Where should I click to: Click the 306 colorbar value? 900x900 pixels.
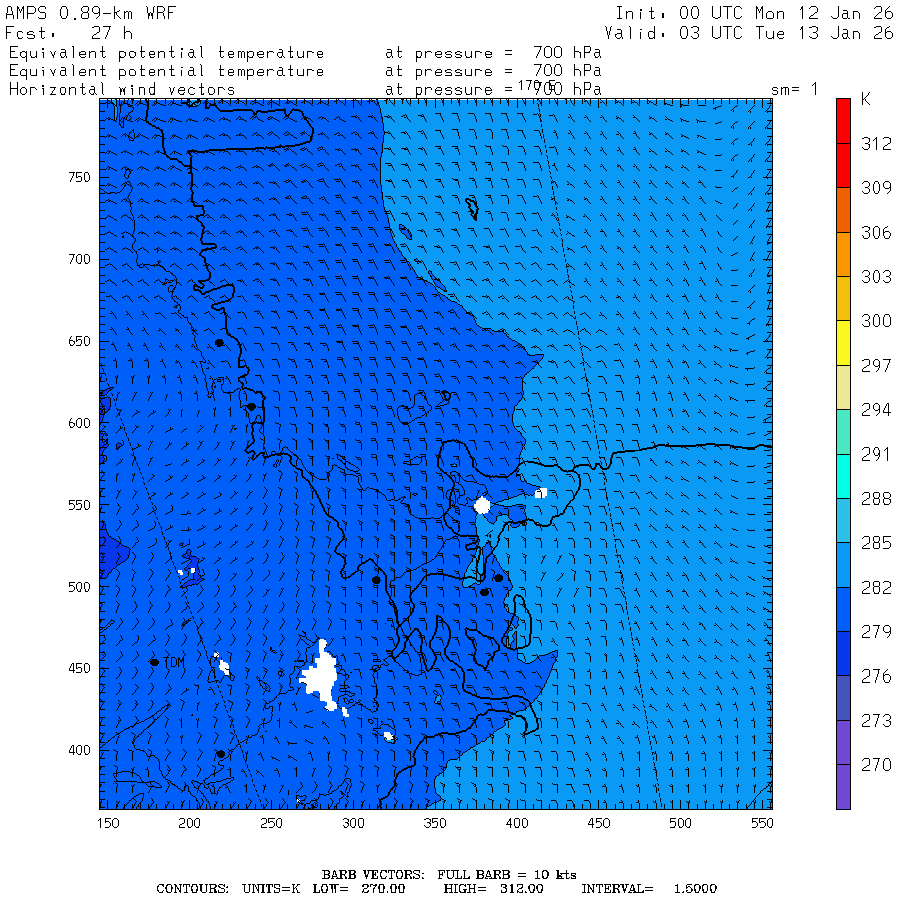[x=876, y=232]
